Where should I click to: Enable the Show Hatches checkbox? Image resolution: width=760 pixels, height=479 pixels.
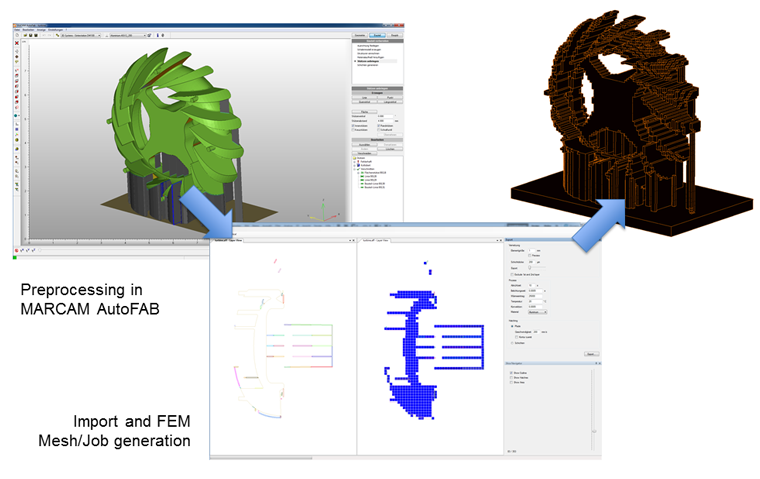[x=511, y=378]
